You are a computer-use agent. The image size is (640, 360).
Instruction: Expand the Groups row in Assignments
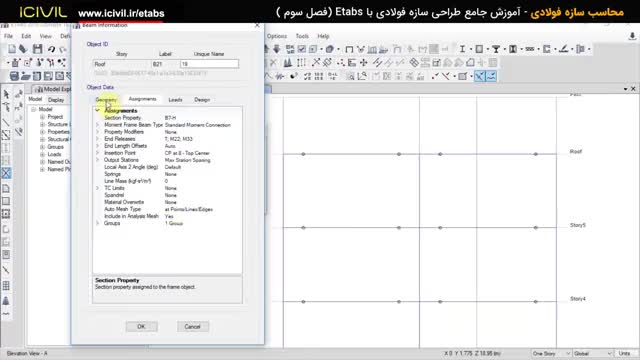tap(98, 223)
